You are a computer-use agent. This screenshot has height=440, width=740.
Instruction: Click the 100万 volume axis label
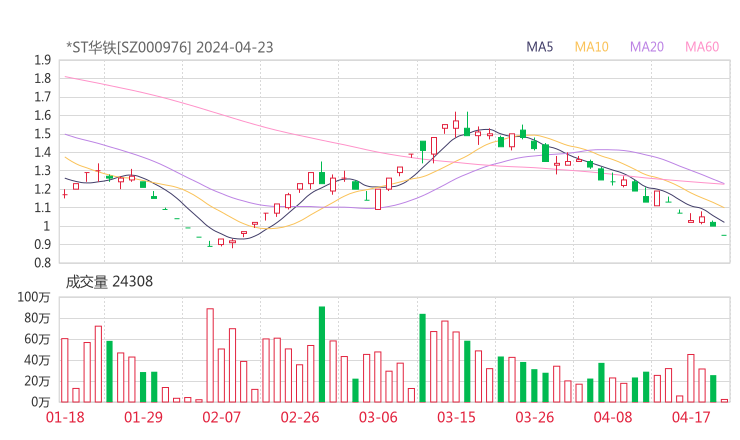click(x=34, y=297)
